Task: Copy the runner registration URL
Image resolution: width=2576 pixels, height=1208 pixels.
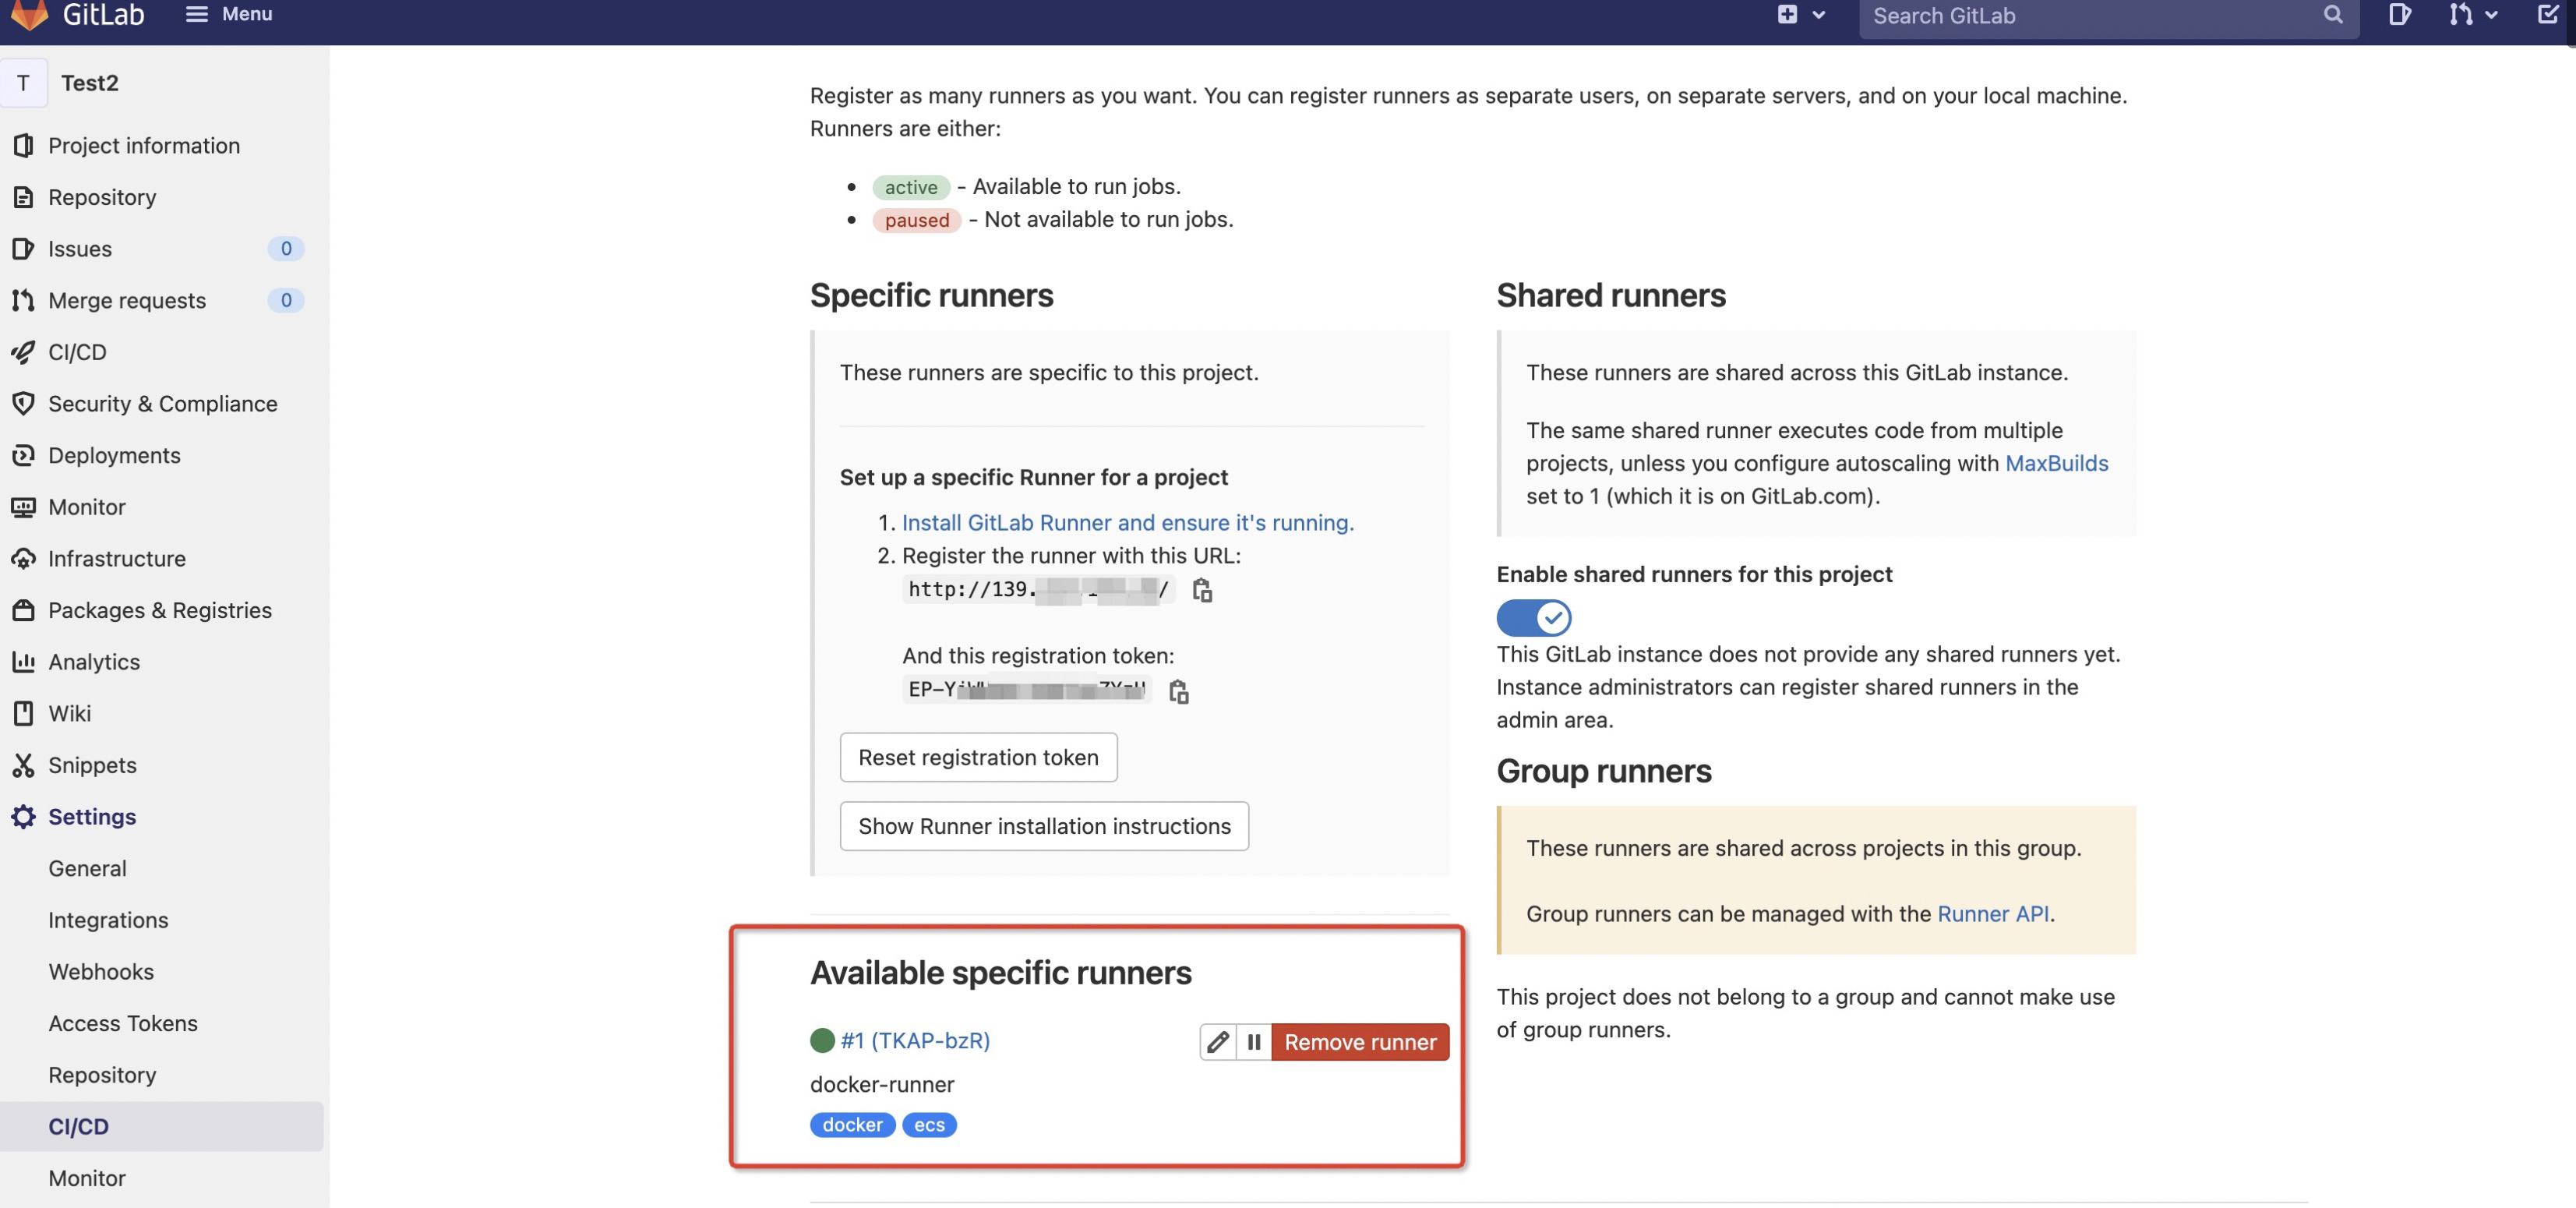Action: [x=1202, y=590]
